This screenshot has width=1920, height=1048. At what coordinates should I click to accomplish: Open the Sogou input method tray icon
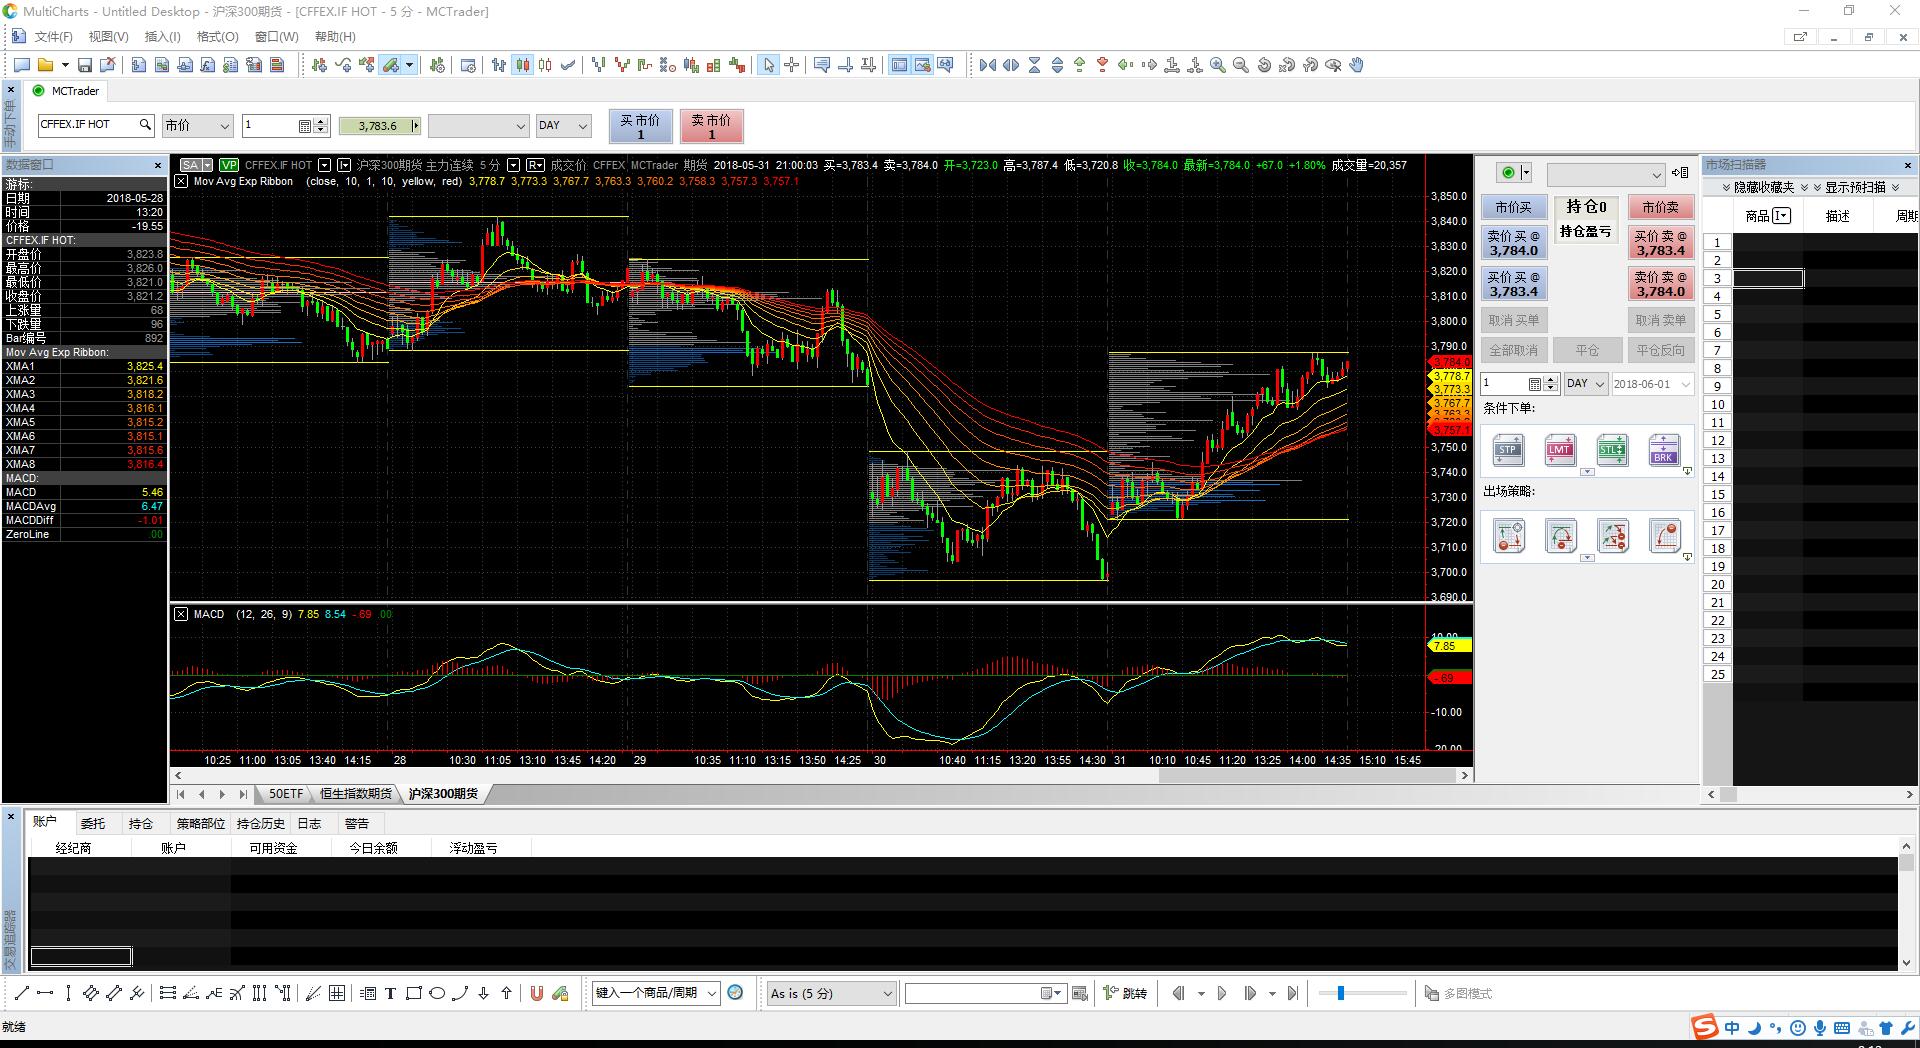pyautogui.click(x=1704, y=1027)
